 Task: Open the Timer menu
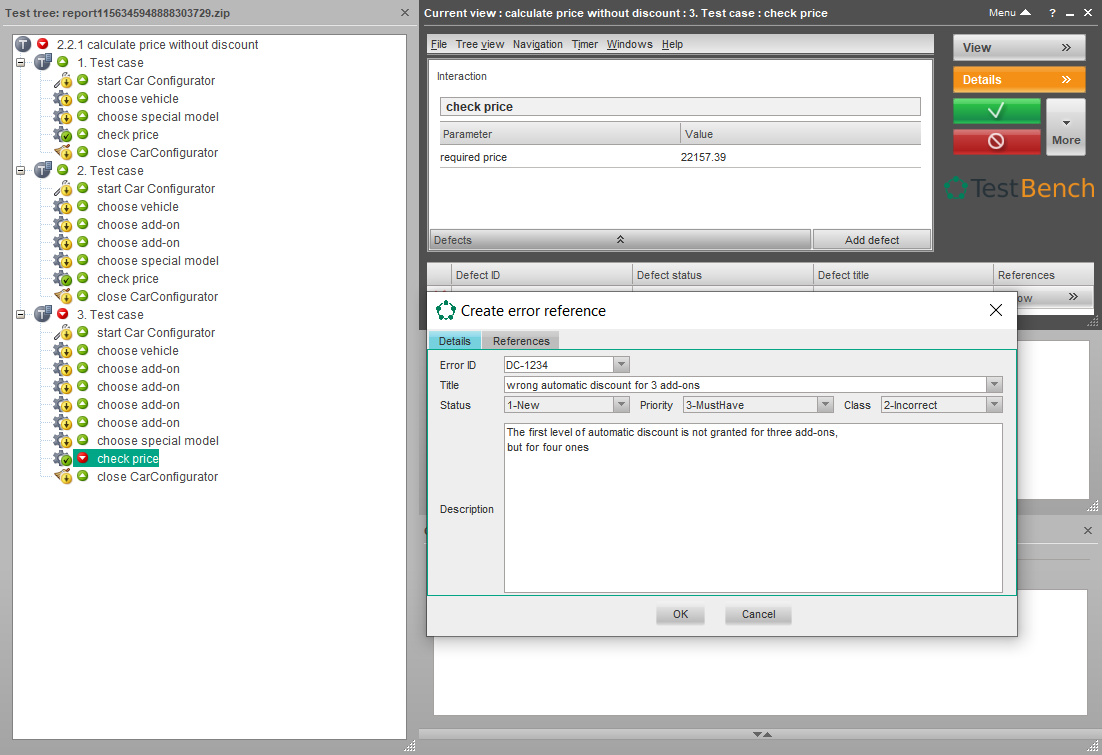(585, 44)
